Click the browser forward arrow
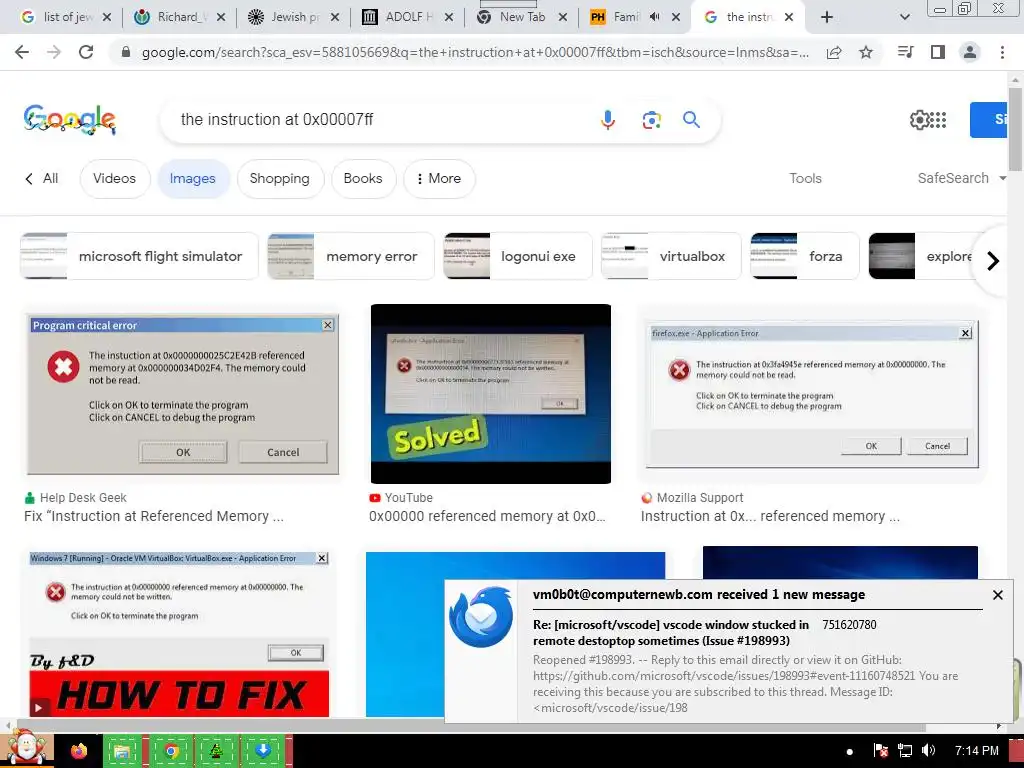 click(54, 52)
